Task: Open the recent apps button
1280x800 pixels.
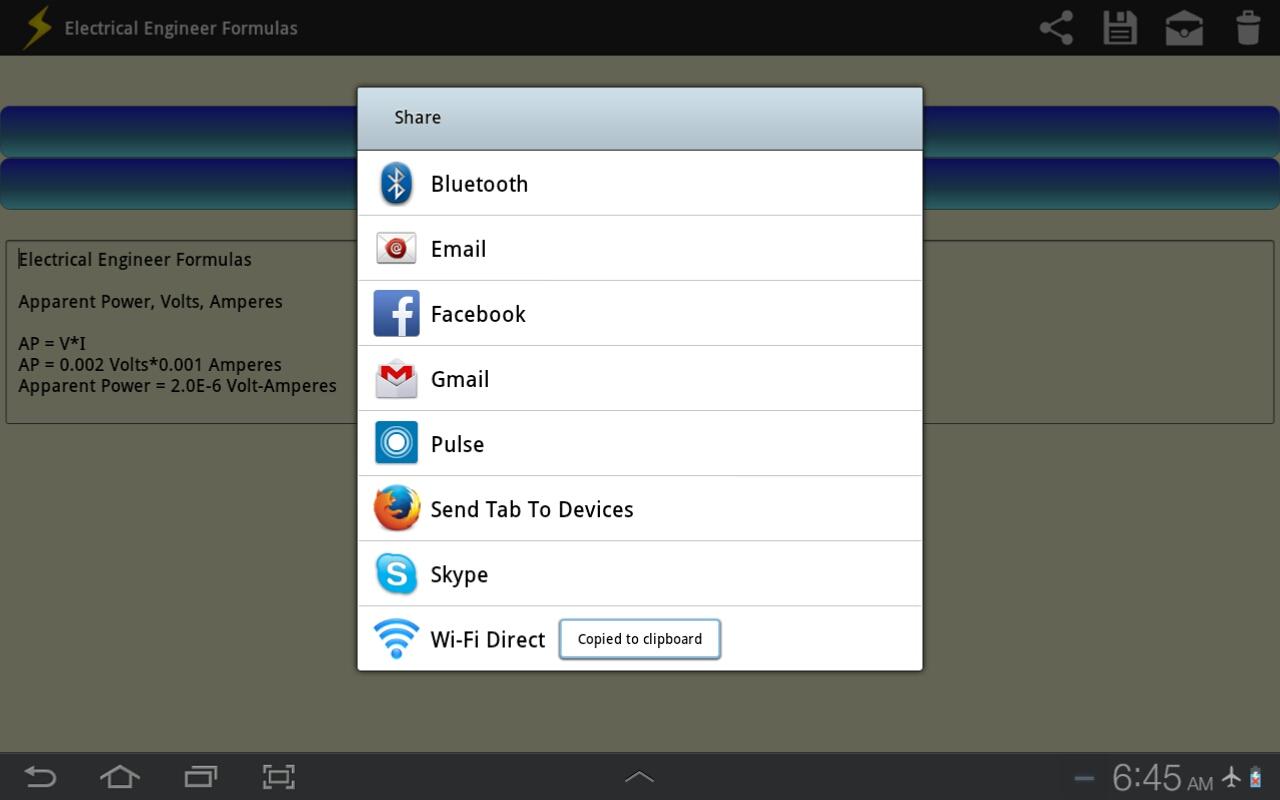Action: (200, 777)
